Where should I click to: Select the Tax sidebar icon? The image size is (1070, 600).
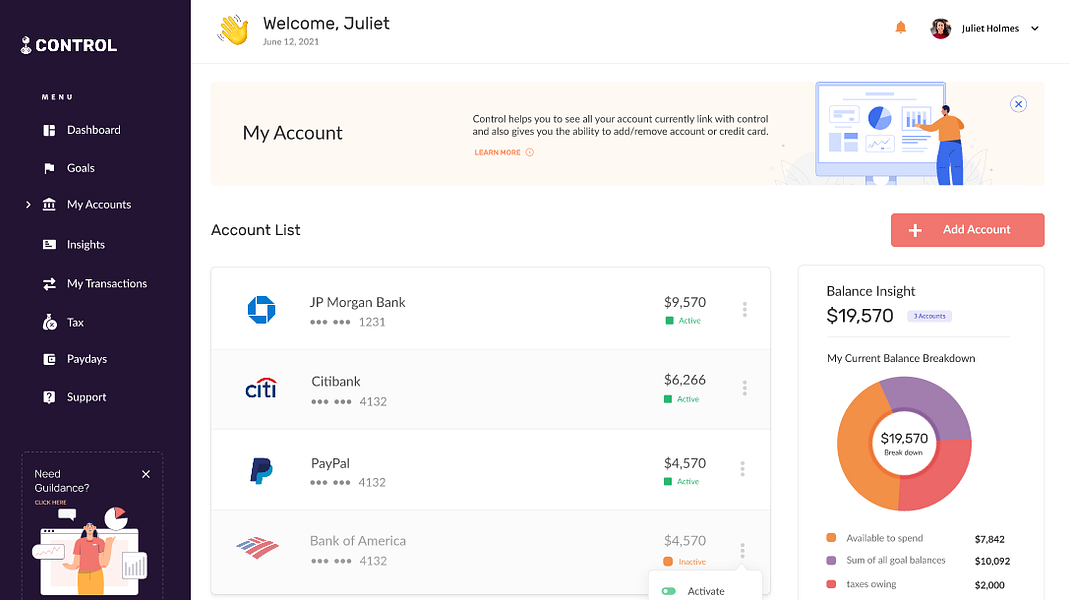[x=49, y=321]
